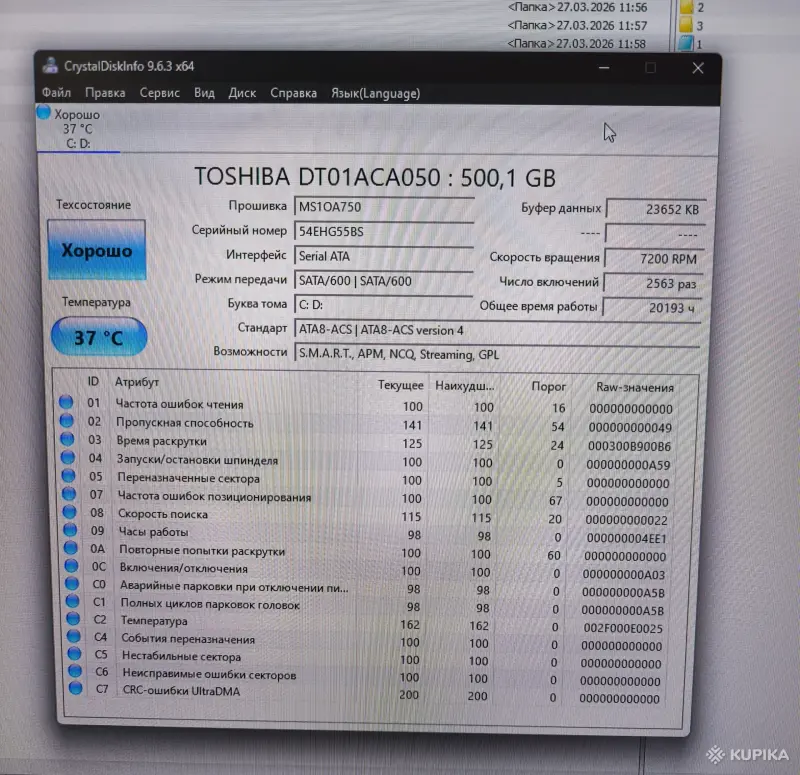The height and width of the screenshot is (775, 800).
Task: Select the Пропускная способность attribute row
Action: click(200, 424)
